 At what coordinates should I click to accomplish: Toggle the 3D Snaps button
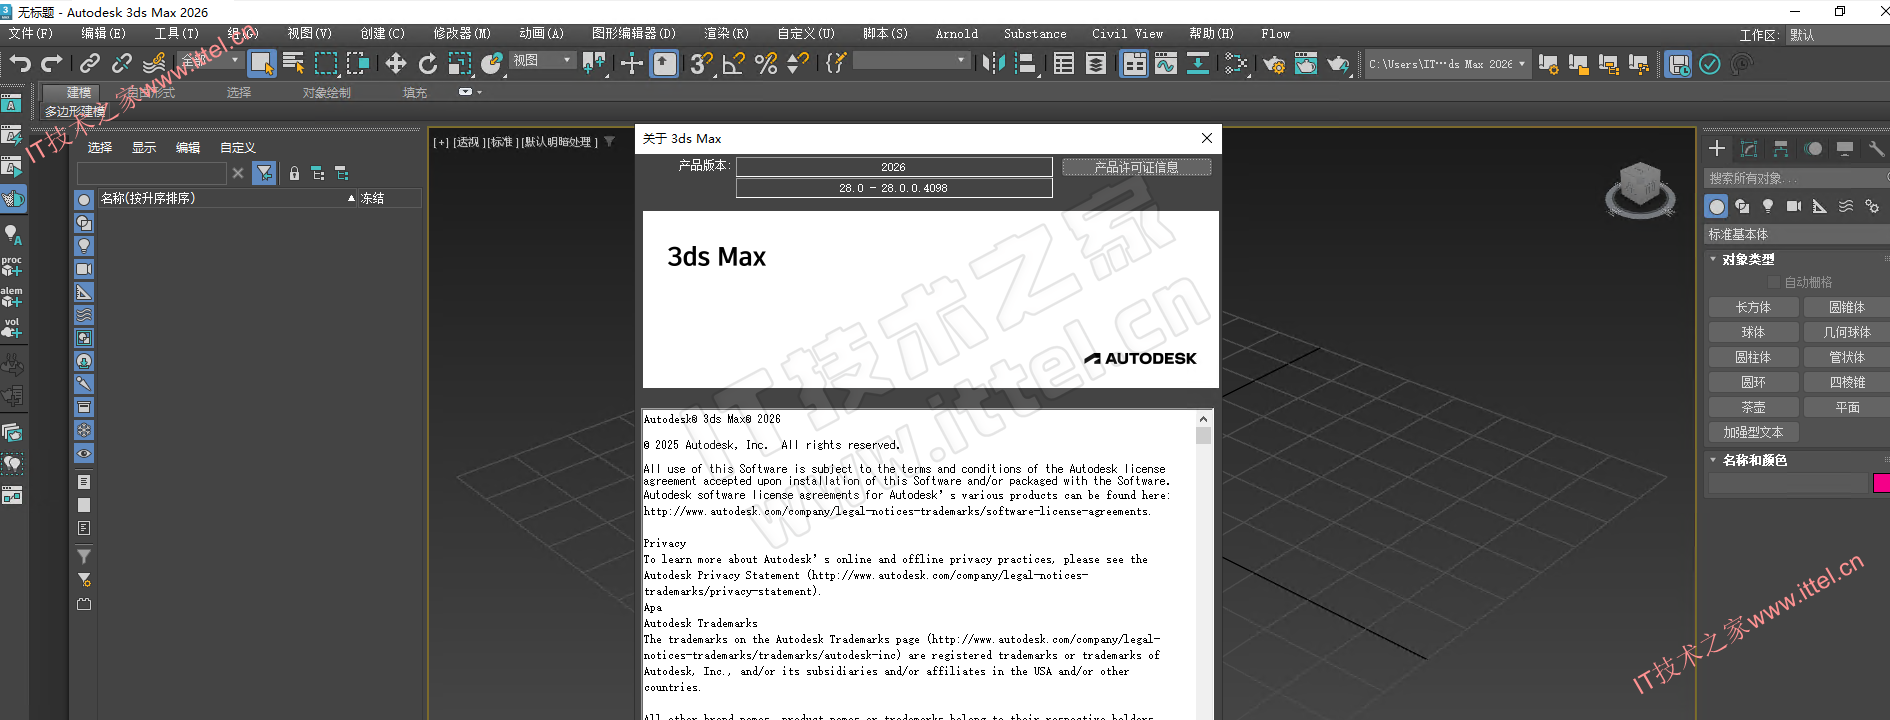pyautogui.click(x=702, y=64)
